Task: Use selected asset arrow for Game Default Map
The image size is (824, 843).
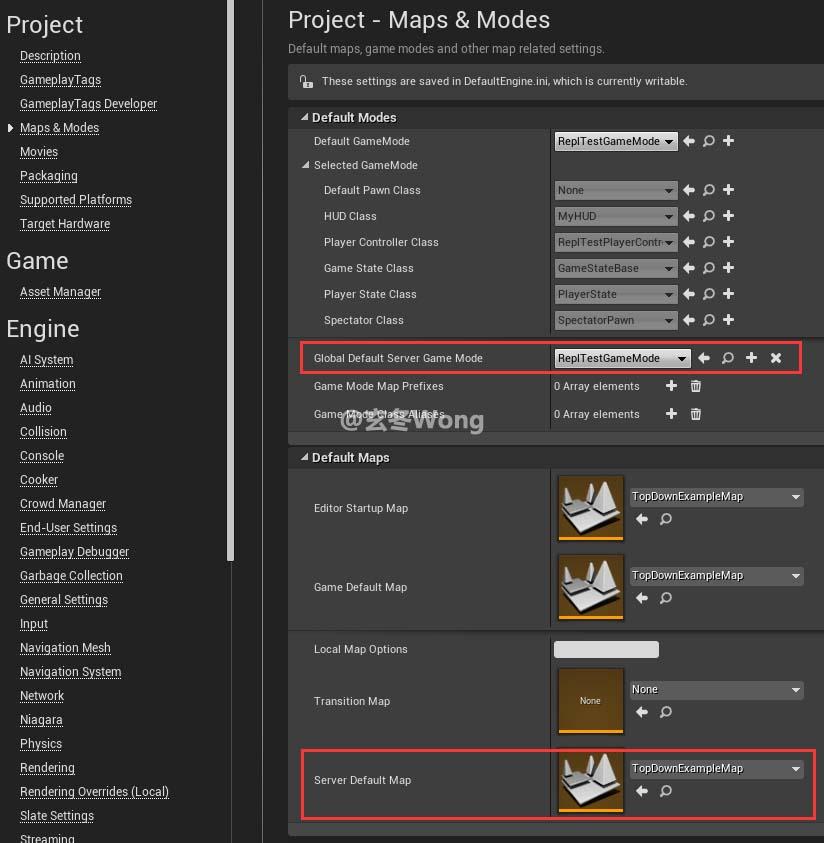Action: click(x=642, y=598)
